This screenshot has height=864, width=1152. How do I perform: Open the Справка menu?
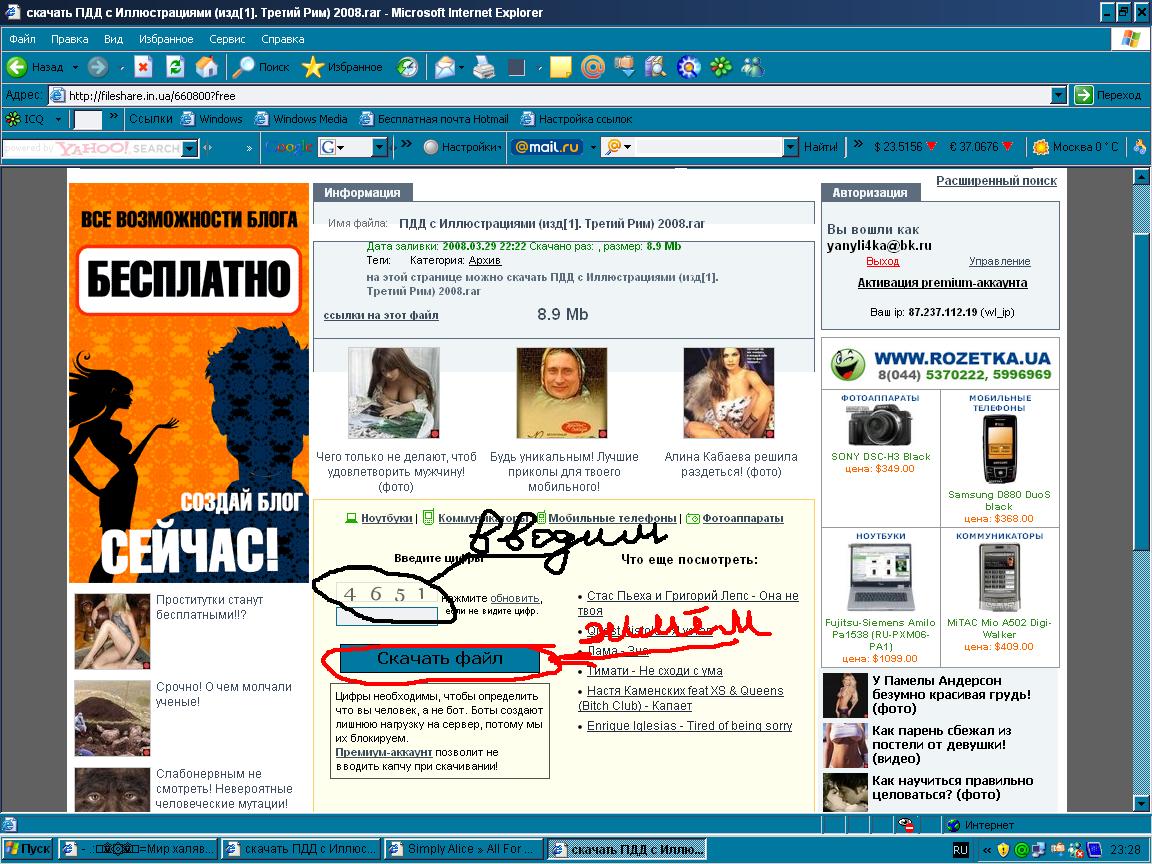283,39
